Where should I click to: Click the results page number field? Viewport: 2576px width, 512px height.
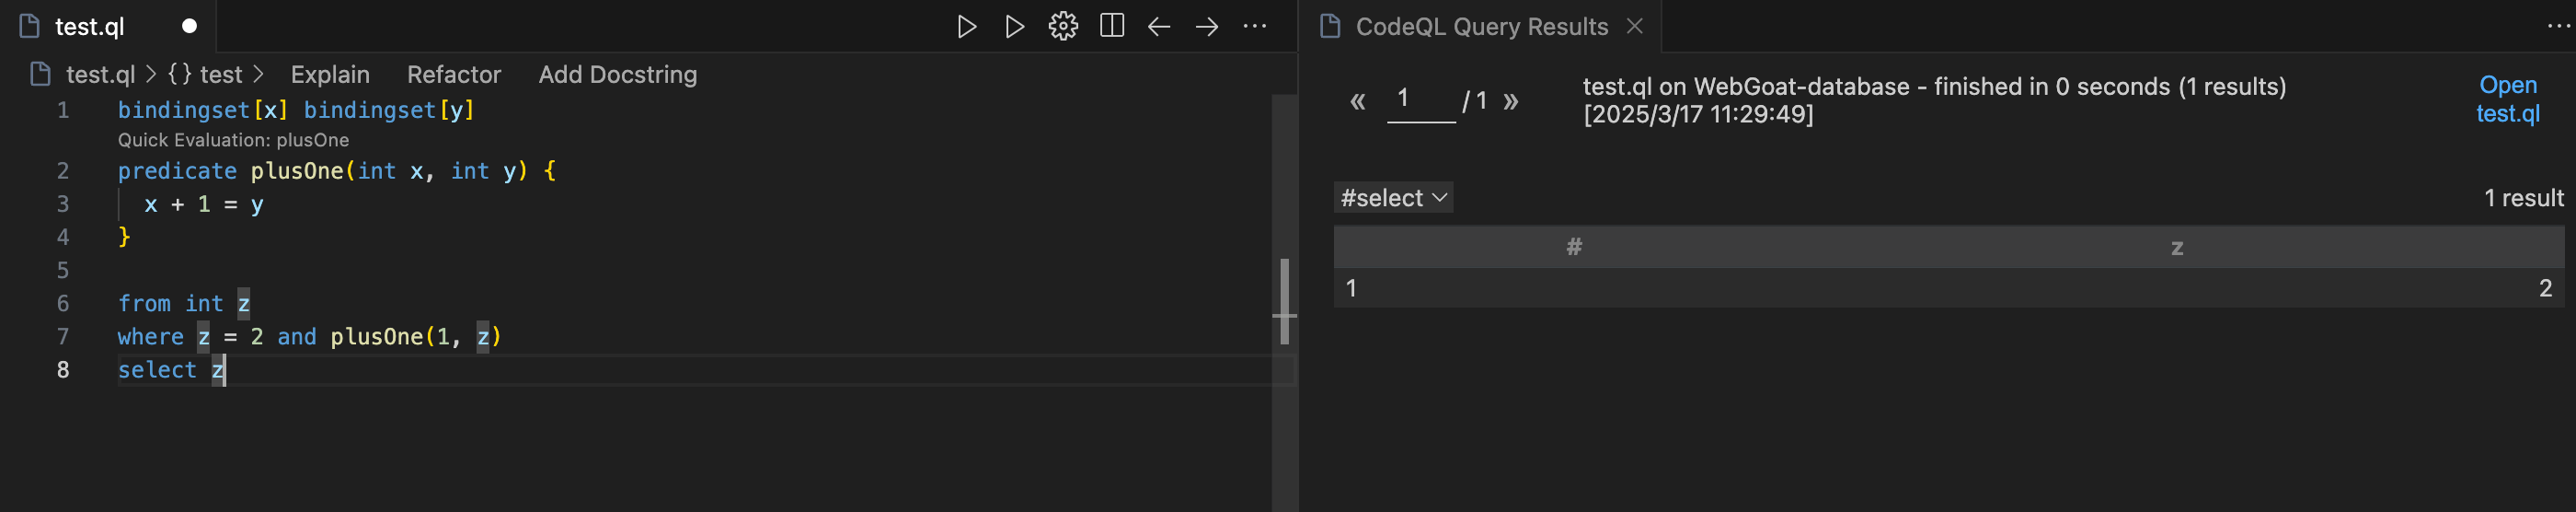[1421, 101]
